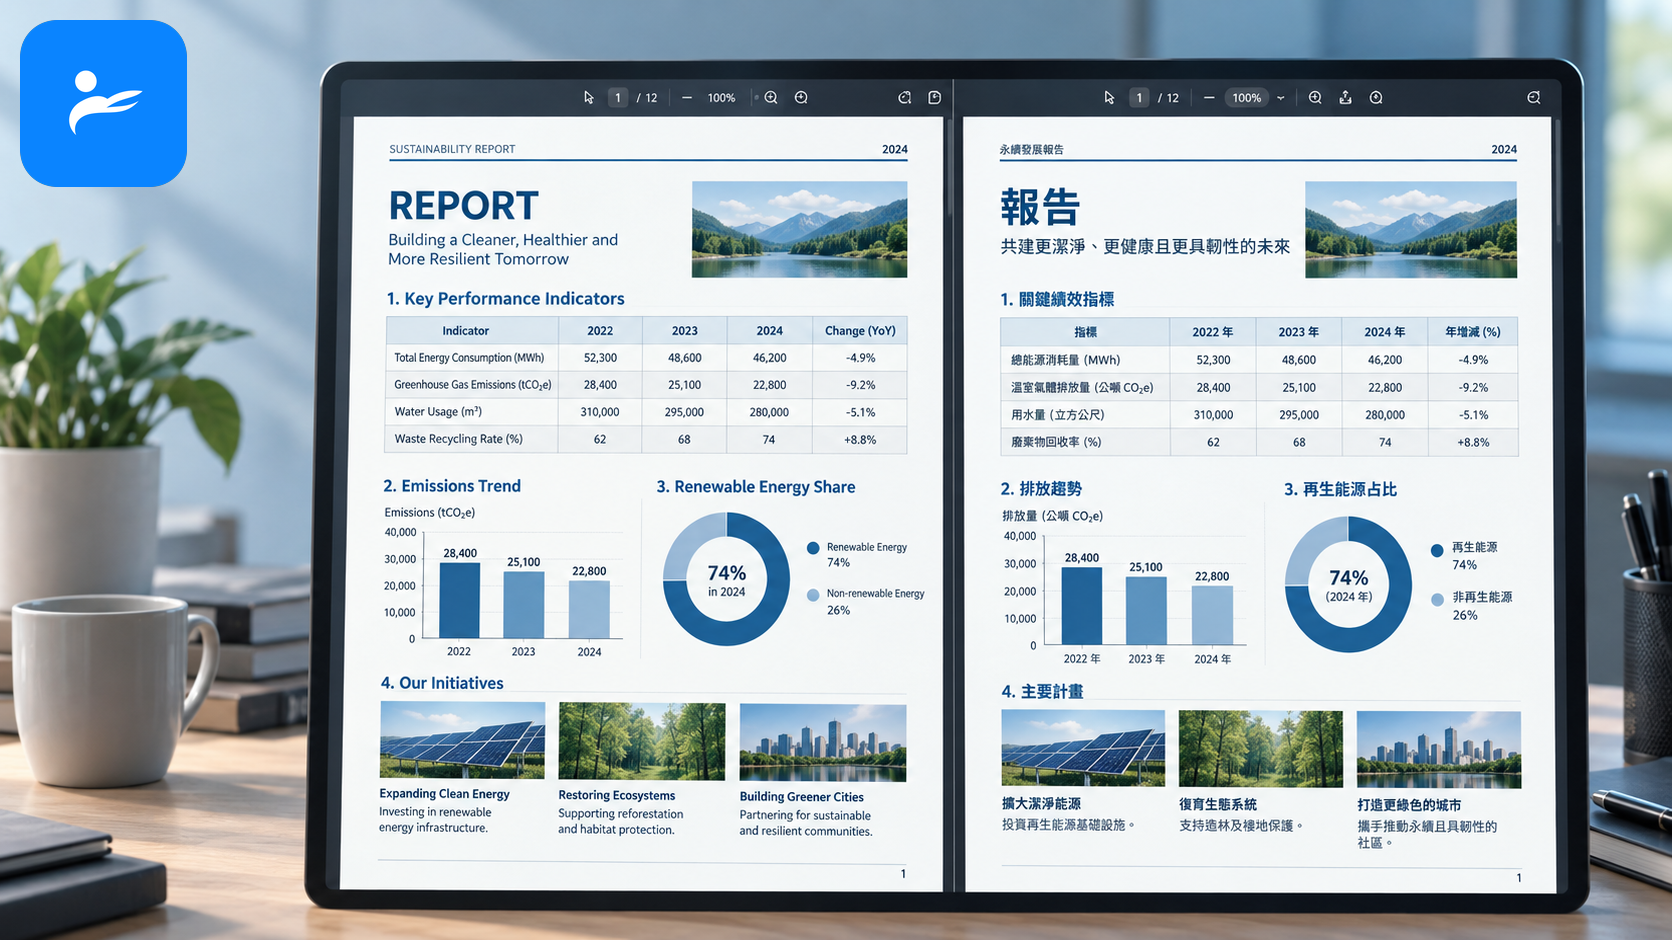The image size is (1672, 940).
Task: Click the magnifier right of the share icon
Action: [x=1376, y=98]
